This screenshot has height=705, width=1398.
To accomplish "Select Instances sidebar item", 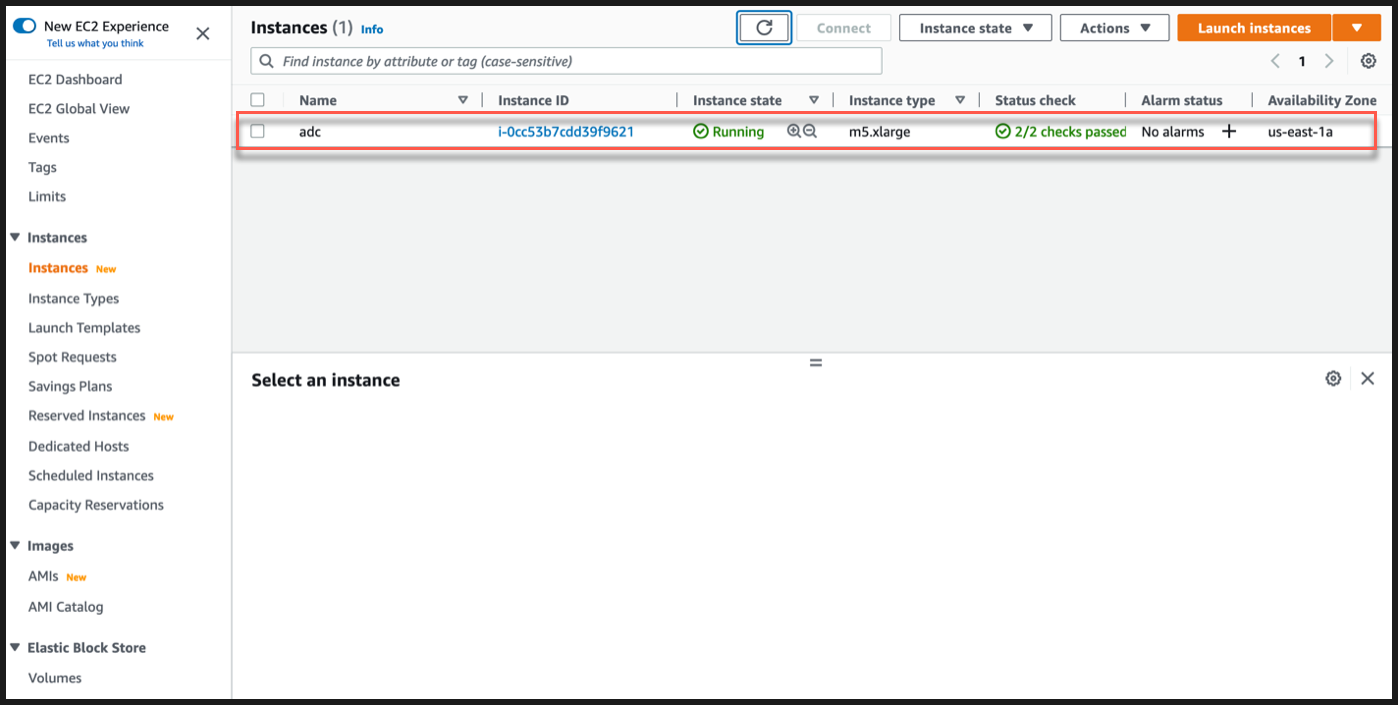I will 58,268.
